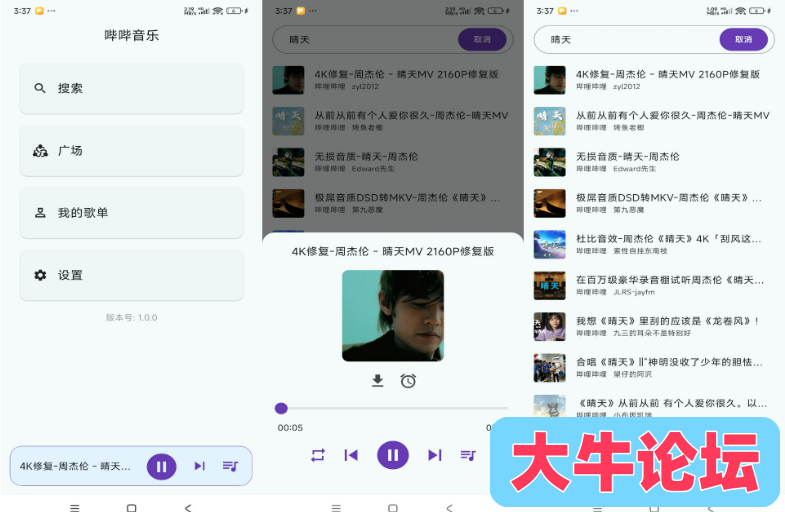Tap the home navigation square on home screen
The height and width of the screenshot is (512, 785).
[132, 507]
